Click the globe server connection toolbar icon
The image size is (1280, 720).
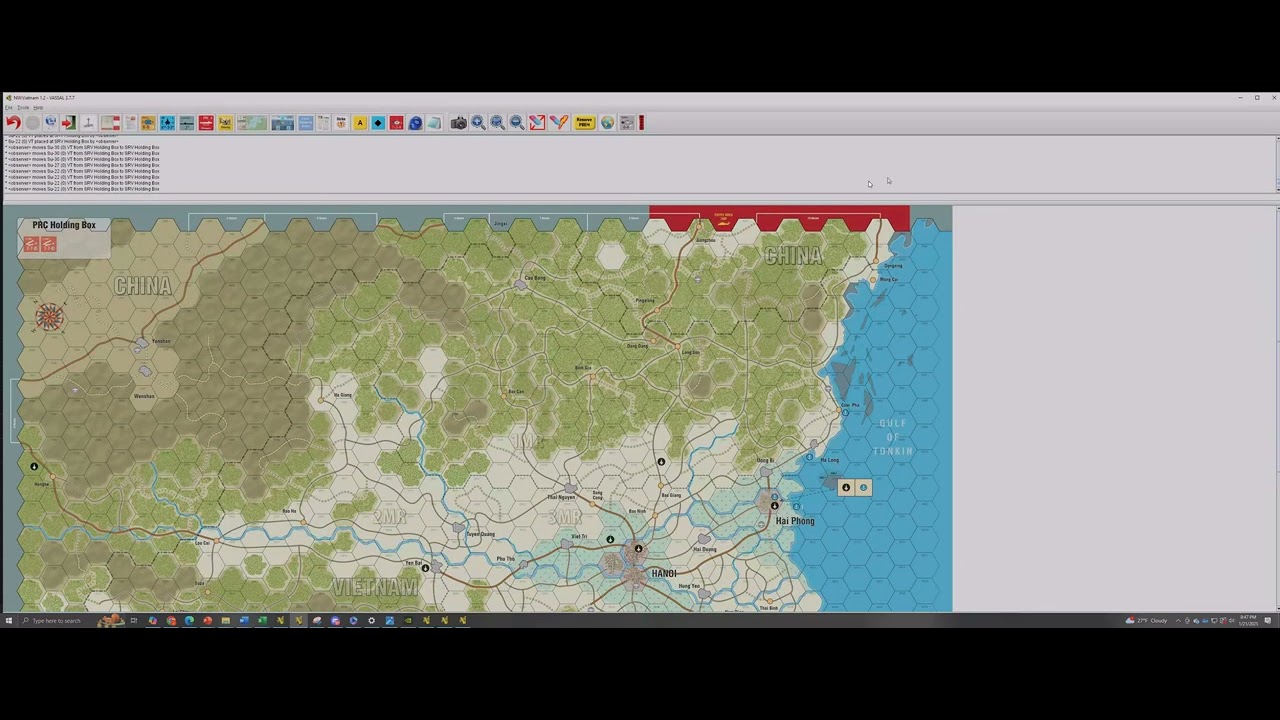tap(50, 122)
